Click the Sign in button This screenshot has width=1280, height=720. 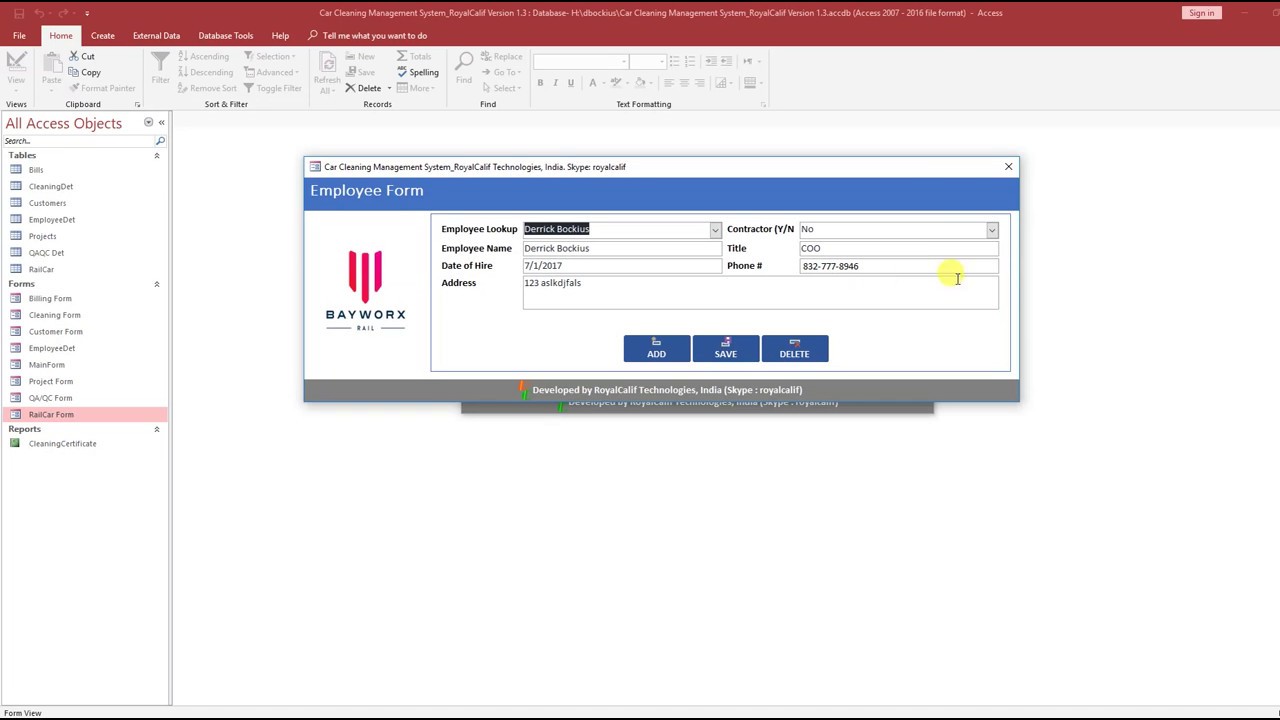coord(1201,13)
